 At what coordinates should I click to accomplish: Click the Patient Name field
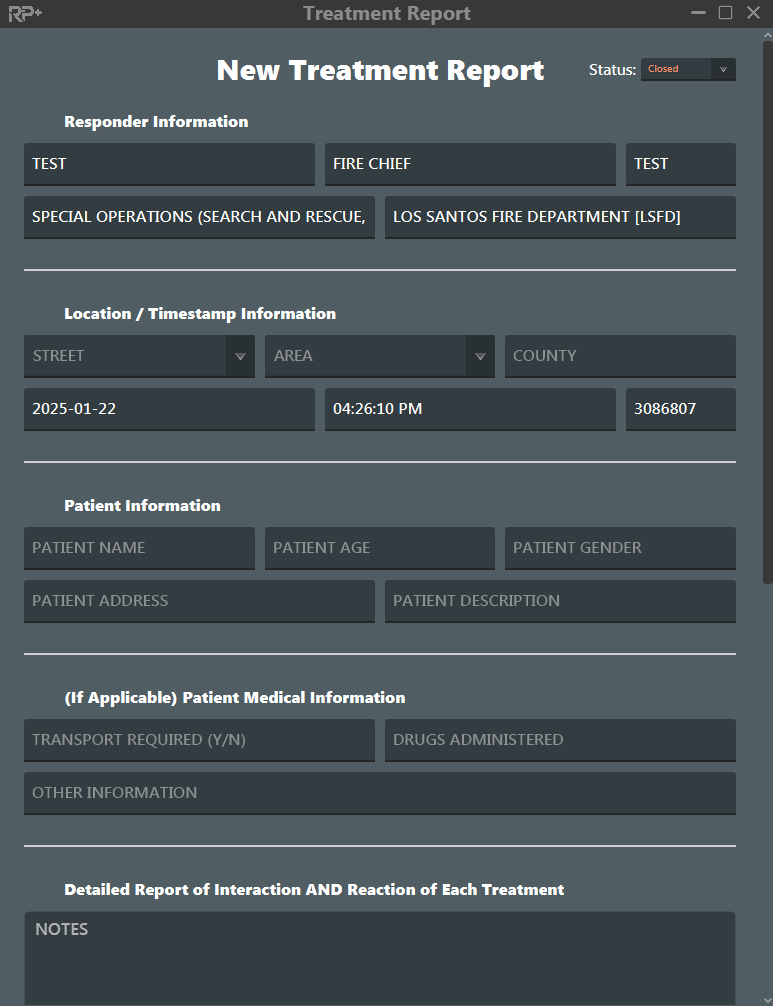(139, 548)
